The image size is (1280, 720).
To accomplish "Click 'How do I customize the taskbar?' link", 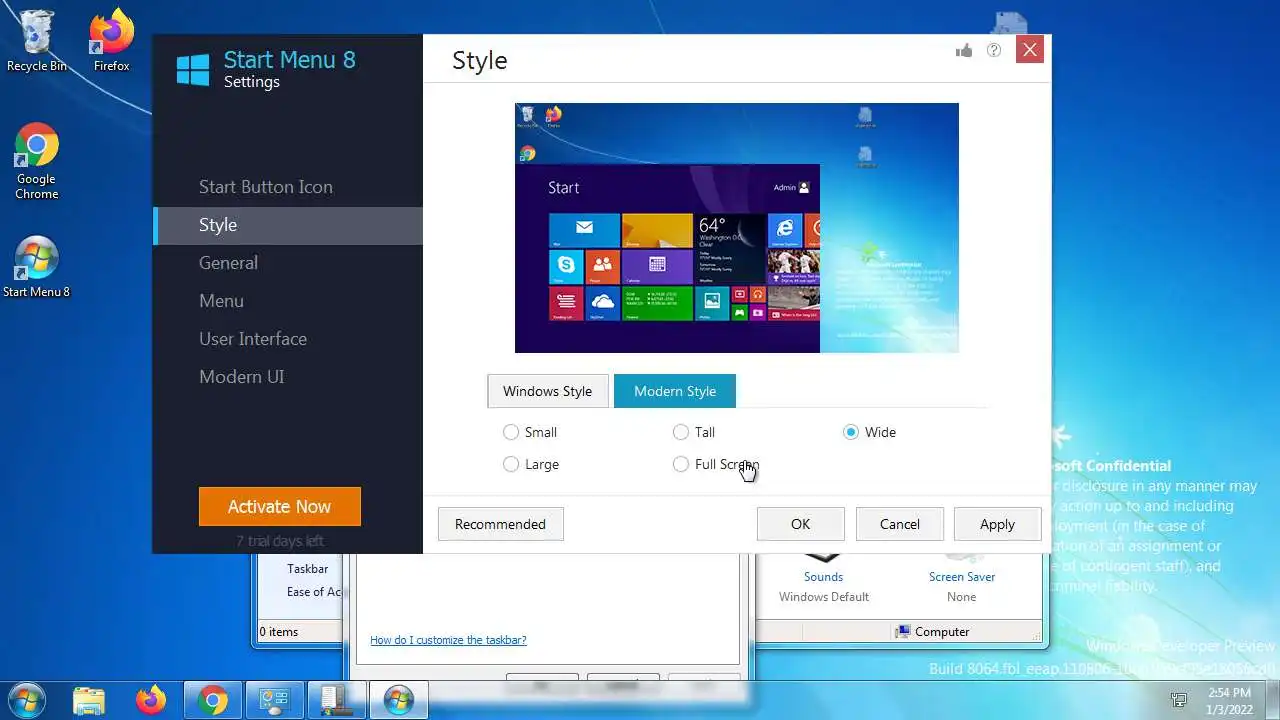I will click(448, 640).
